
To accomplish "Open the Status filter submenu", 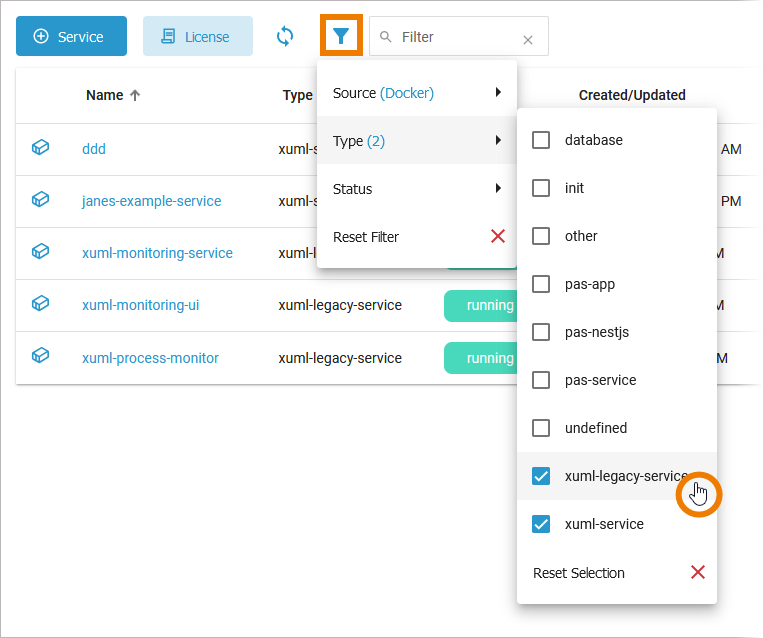I will tap(416, 189).
